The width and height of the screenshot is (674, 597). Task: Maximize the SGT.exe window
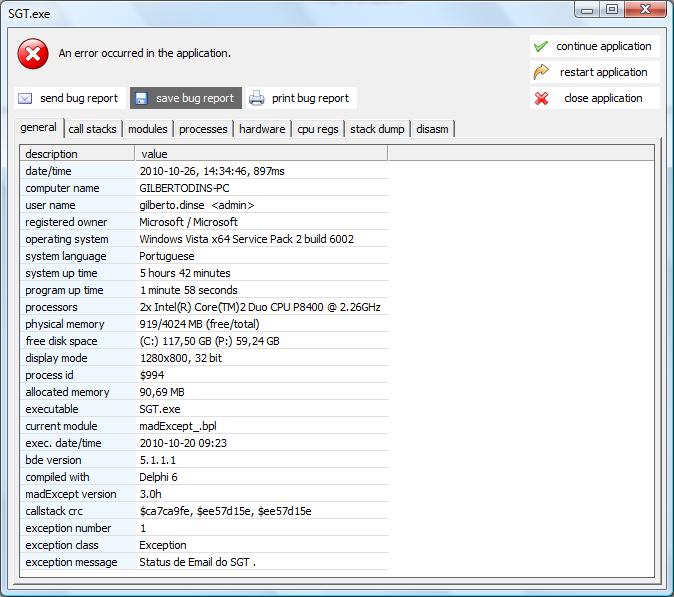611,9
